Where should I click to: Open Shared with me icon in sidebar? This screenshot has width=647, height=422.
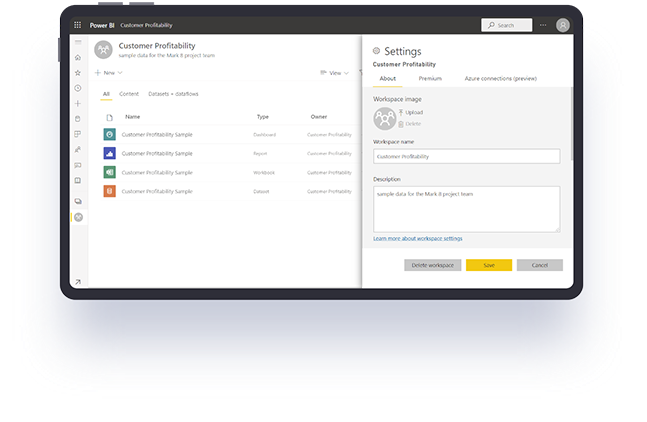(78, 165)
